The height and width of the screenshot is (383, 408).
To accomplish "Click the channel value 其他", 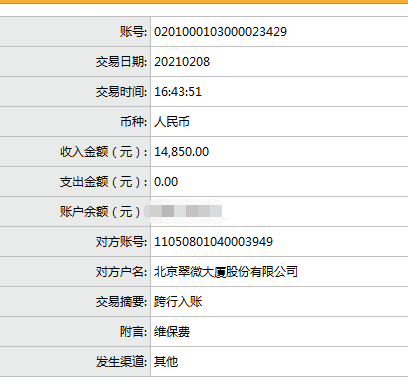I will 166,362.
